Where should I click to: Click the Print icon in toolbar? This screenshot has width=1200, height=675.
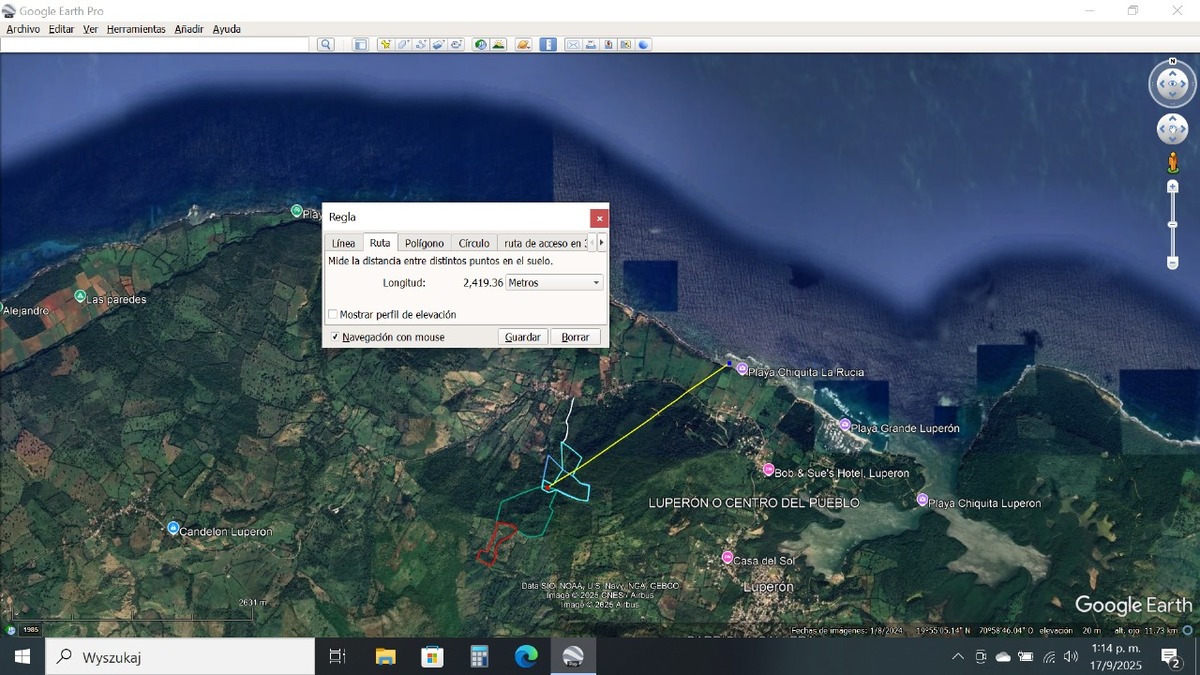(x=591, y=44)
